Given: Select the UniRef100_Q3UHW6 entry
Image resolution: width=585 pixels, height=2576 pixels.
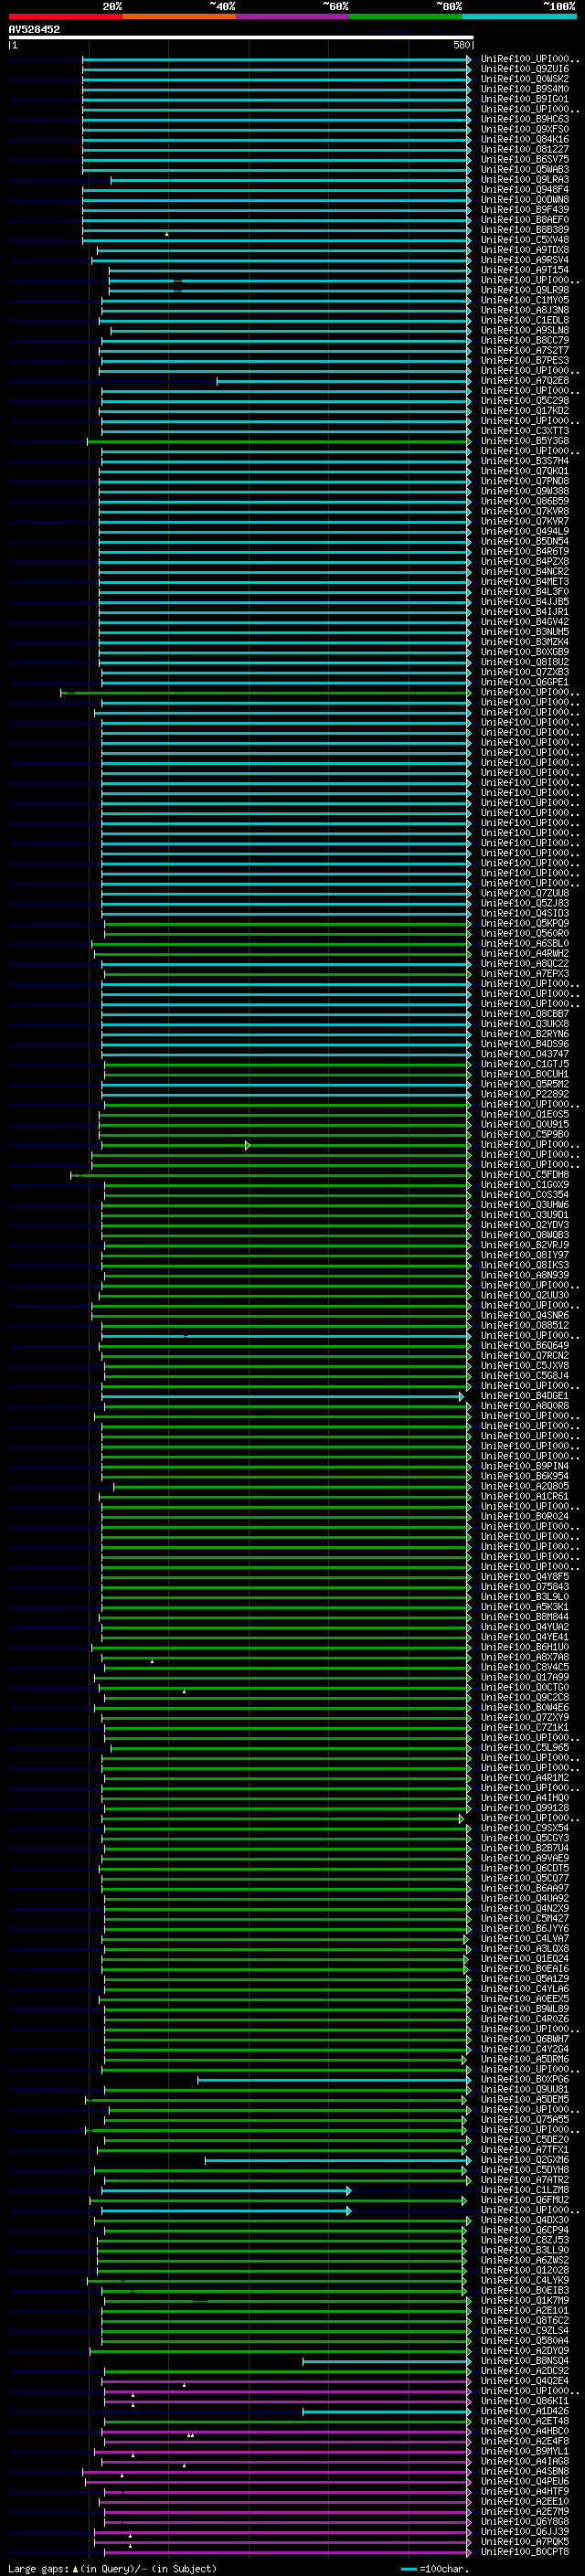Looking at the screenshot, I should coord(524,1205).
